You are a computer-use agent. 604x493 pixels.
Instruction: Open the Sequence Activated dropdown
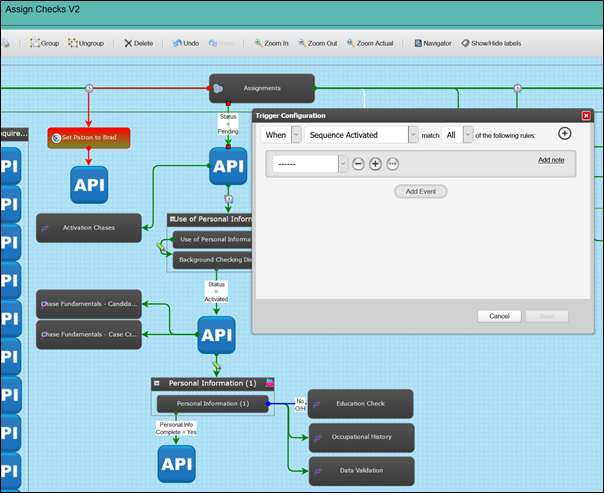tap(413, 135)
